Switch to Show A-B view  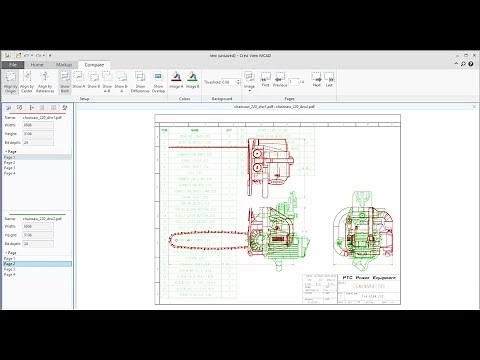coord(107,82)
